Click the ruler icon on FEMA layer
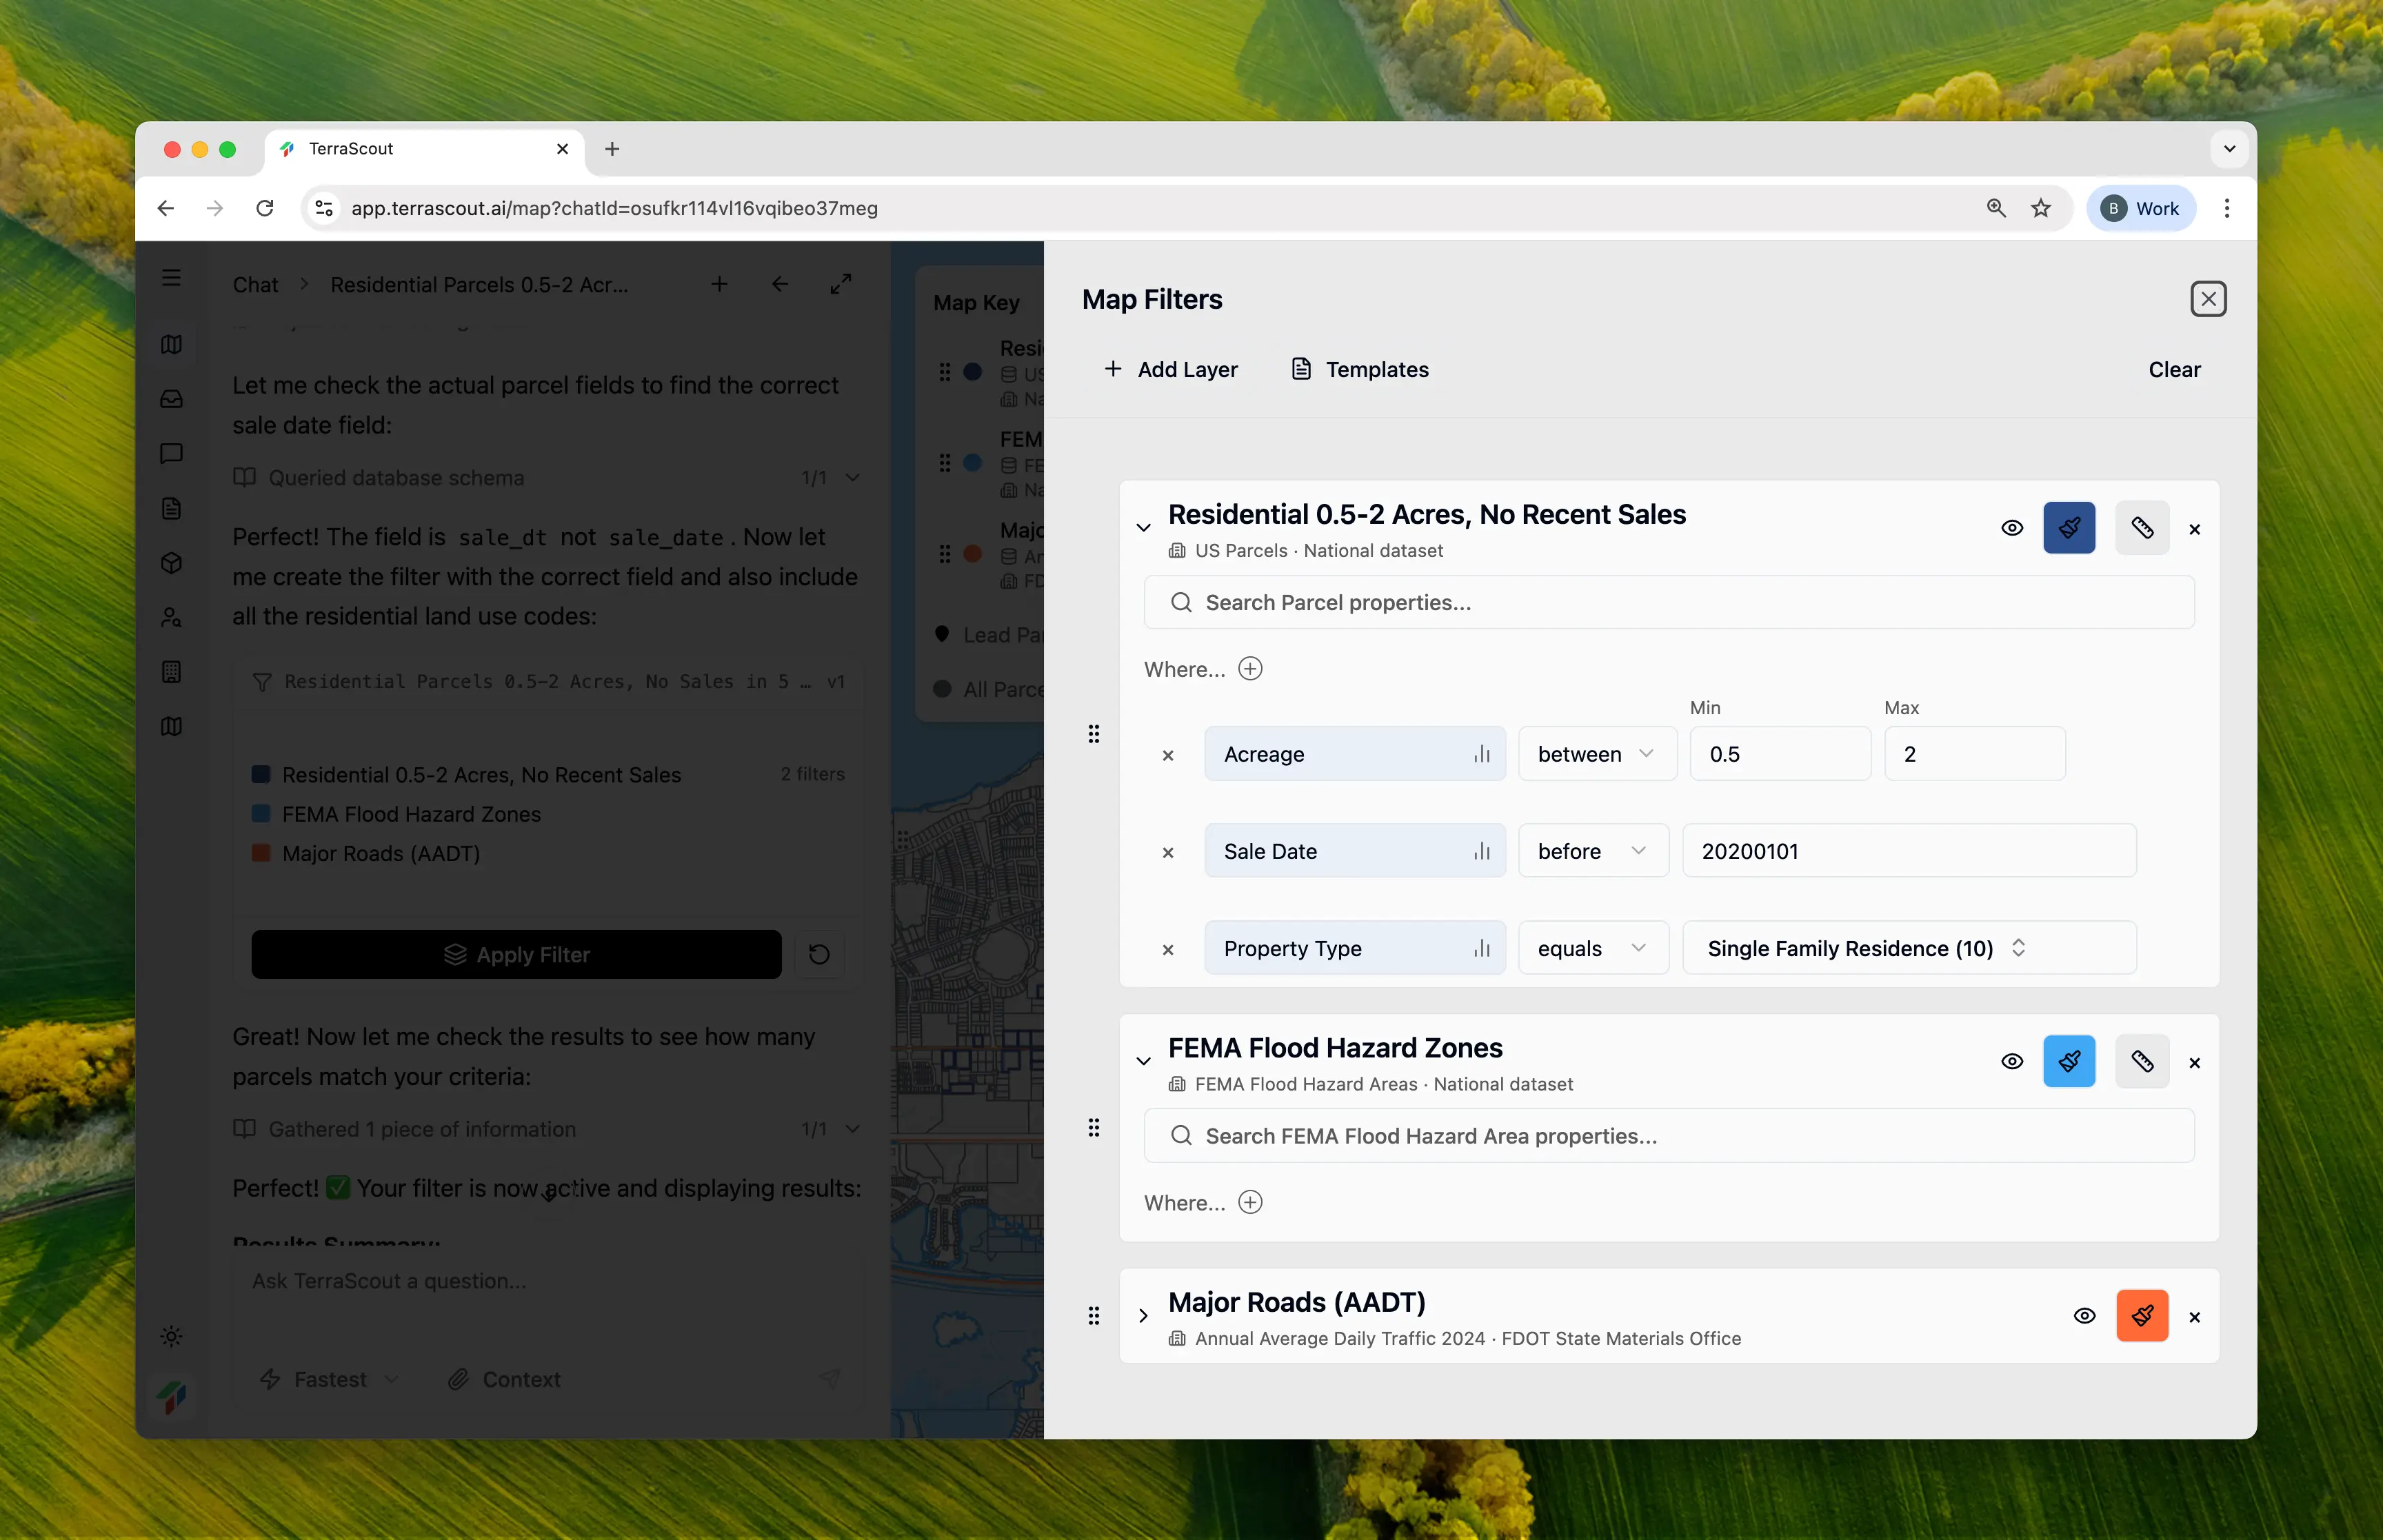 click(2141, 1062)
